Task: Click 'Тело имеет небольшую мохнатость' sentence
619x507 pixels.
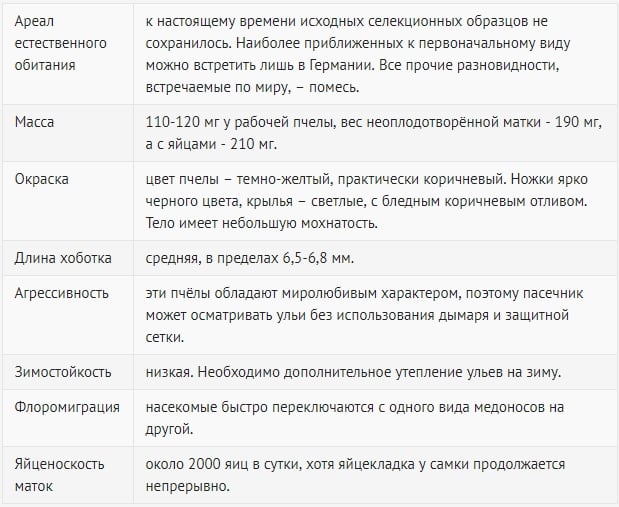Action: pos(262,223)
